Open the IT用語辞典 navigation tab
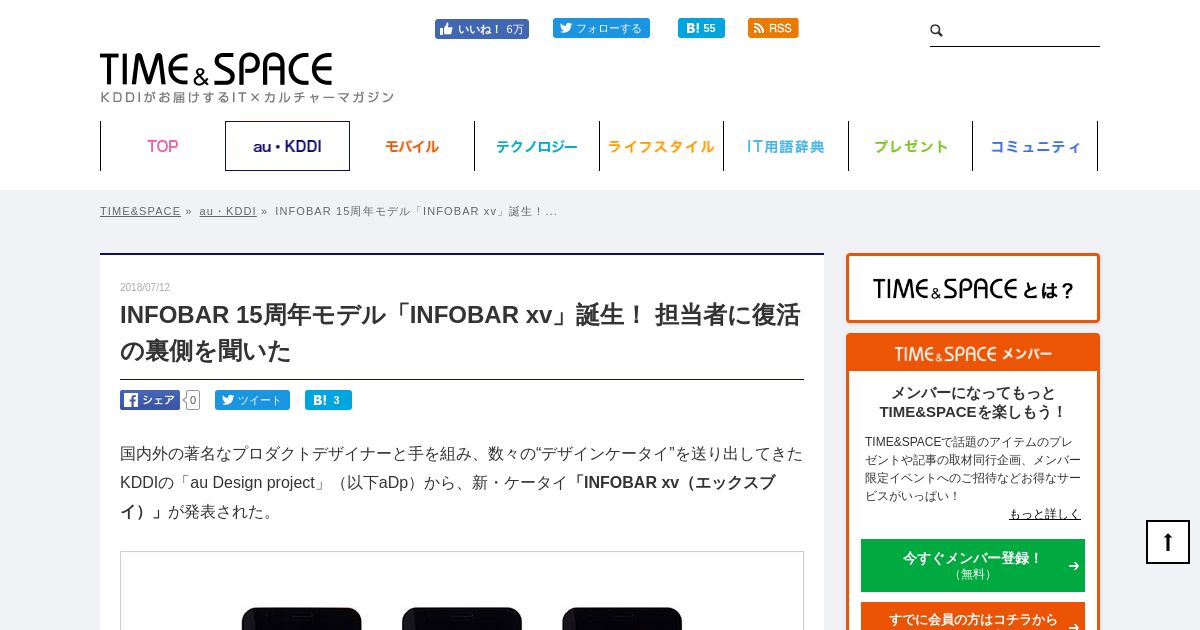Viewport: 1200px width, 630px height. click(786, 146)
